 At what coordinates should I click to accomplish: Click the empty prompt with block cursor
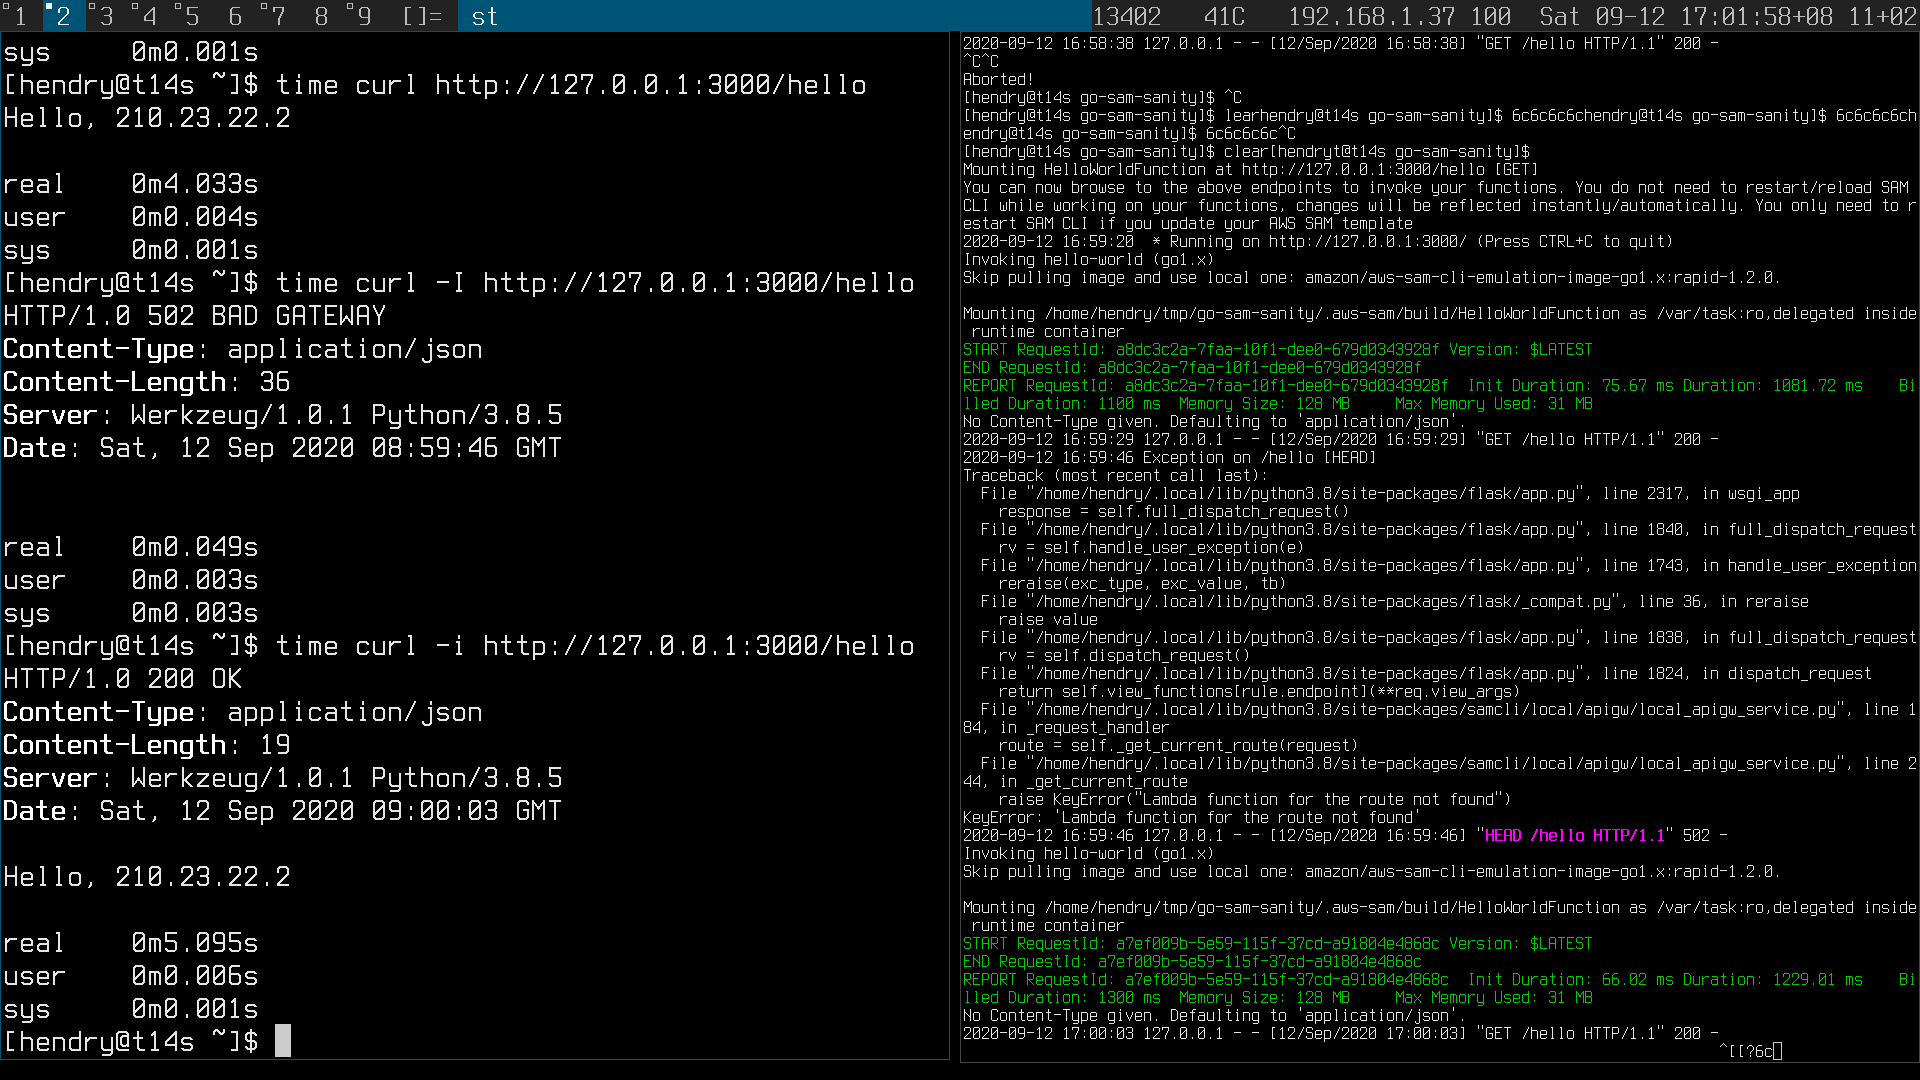click(146, 1042)
